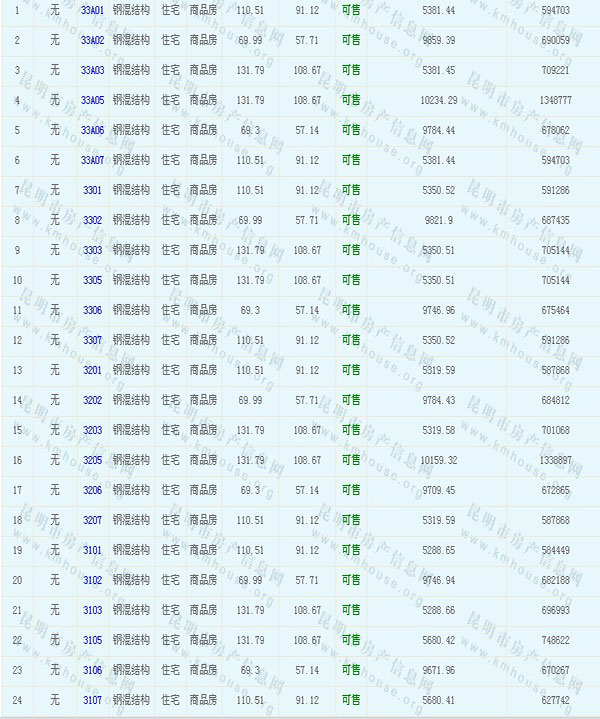Open unit 33A07

point(92,160)
